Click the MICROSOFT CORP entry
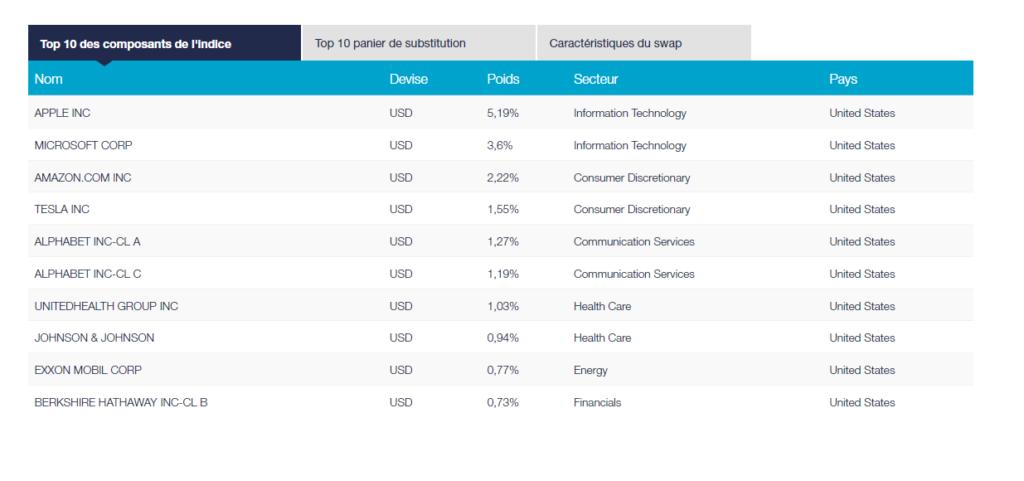 point(83,145)
